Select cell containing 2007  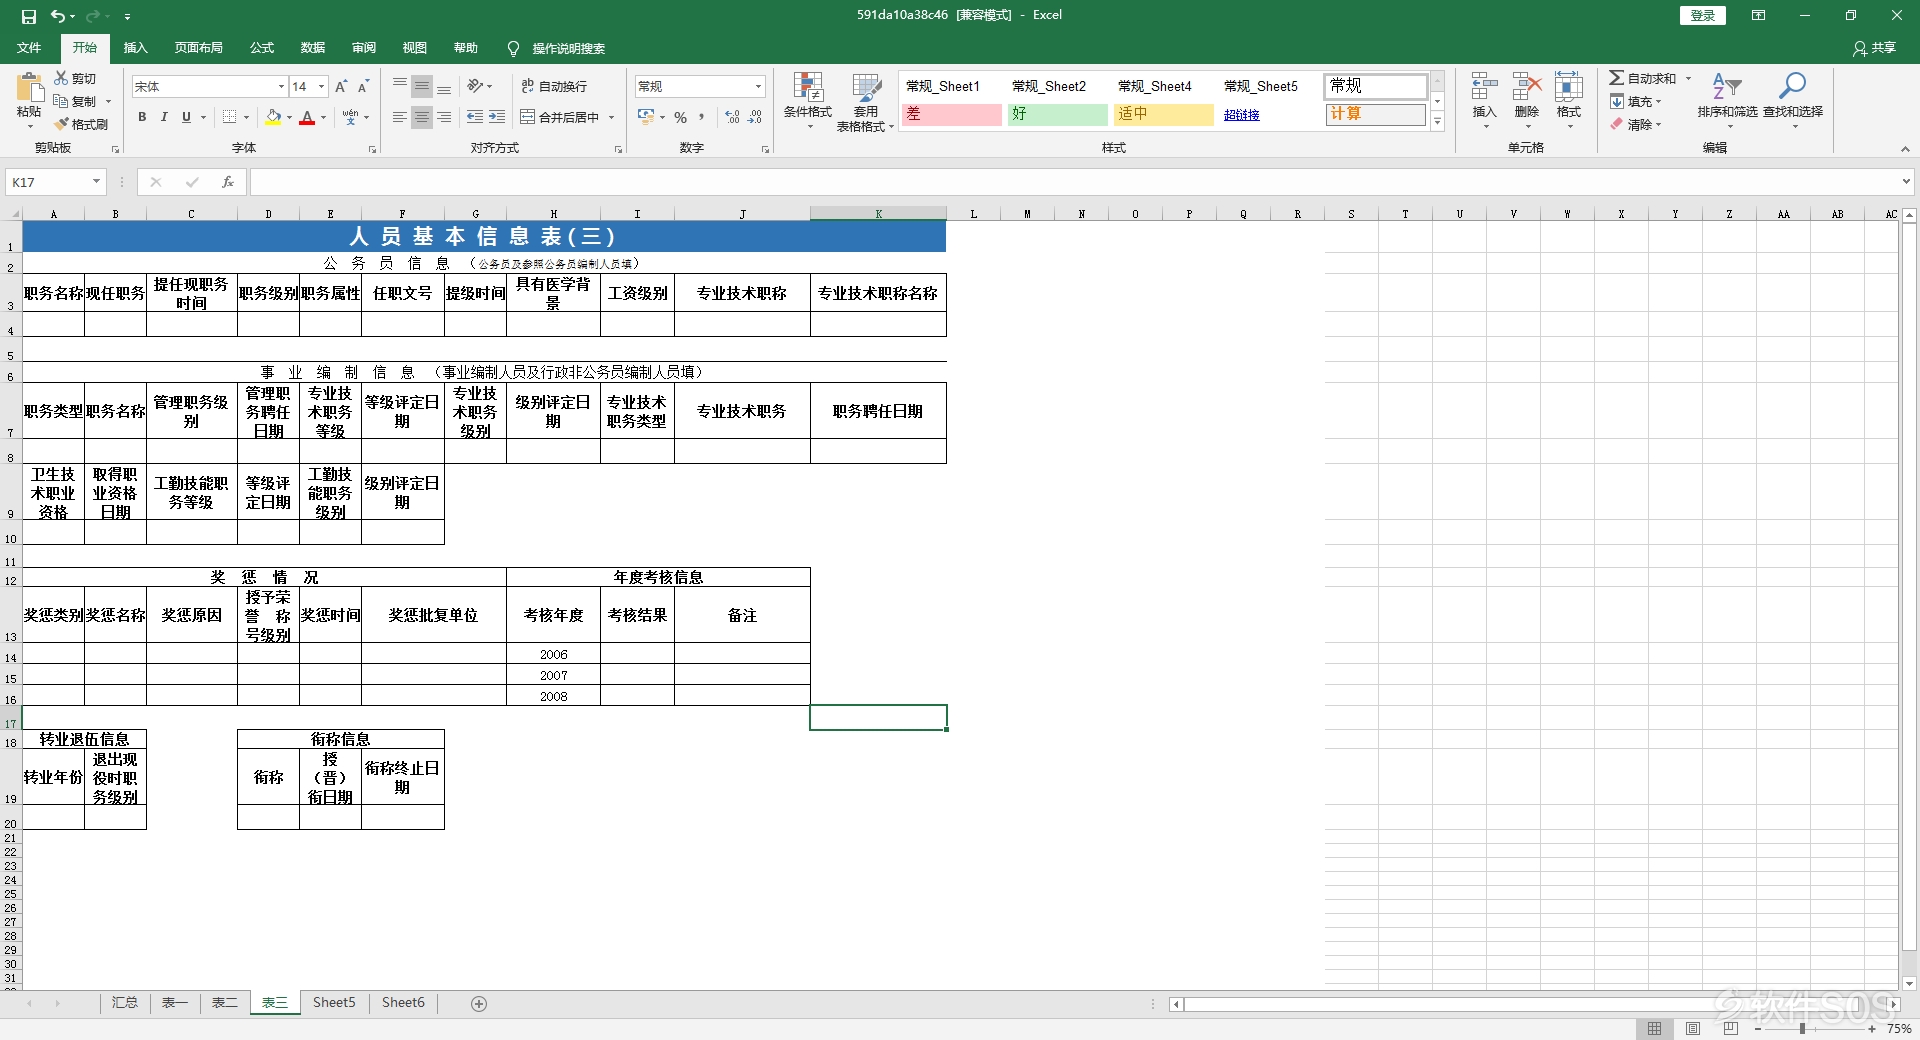click(553, 676)
